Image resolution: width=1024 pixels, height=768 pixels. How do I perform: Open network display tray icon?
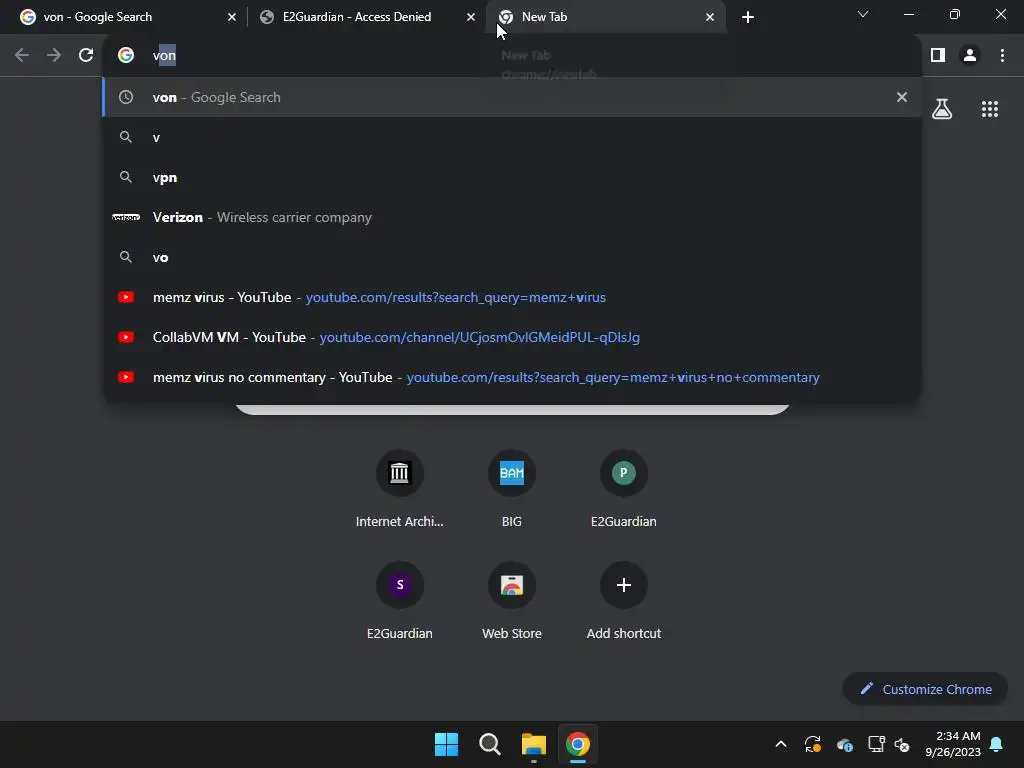coord(876,744)
